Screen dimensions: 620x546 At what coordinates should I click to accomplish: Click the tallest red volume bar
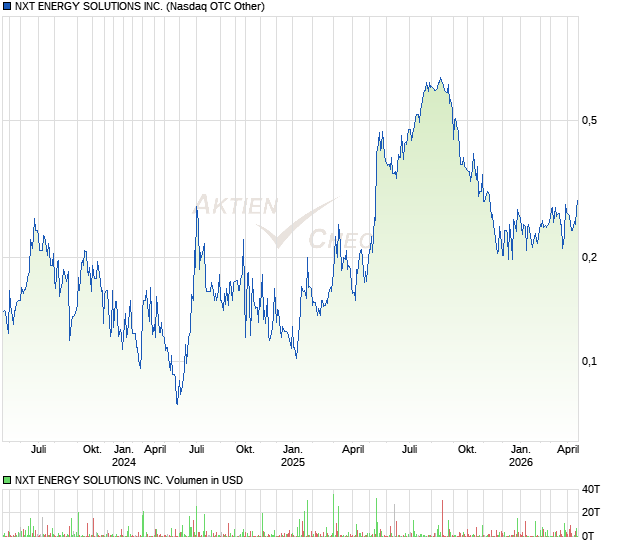(442, 518)
